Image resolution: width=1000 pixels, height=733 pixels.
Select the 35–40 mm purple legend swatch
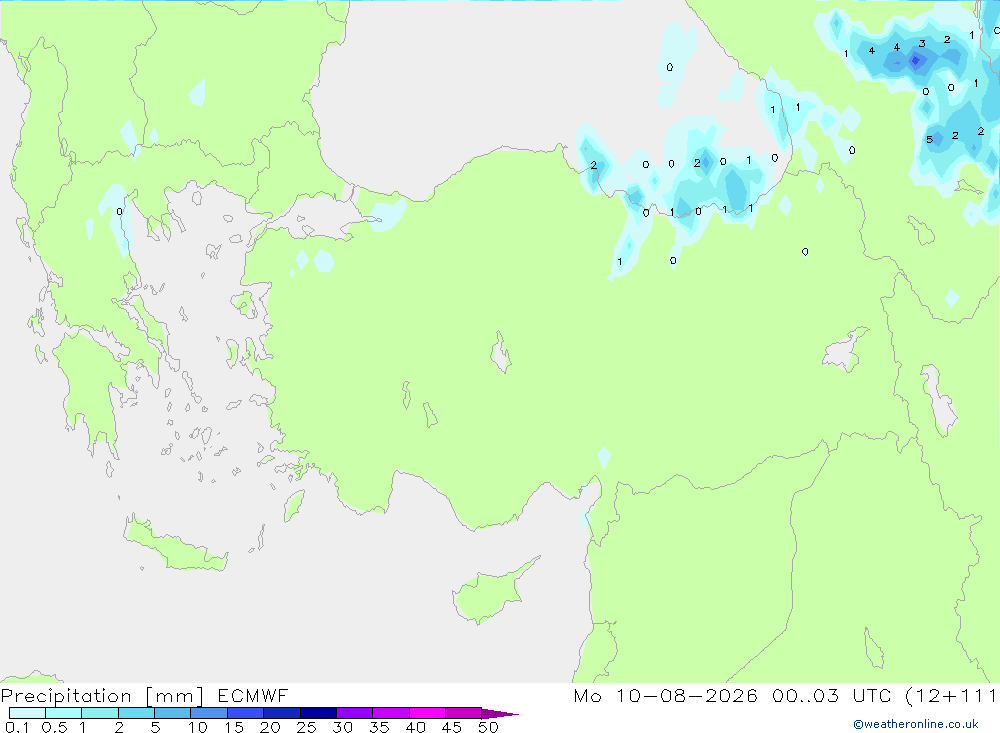[390, 713]
